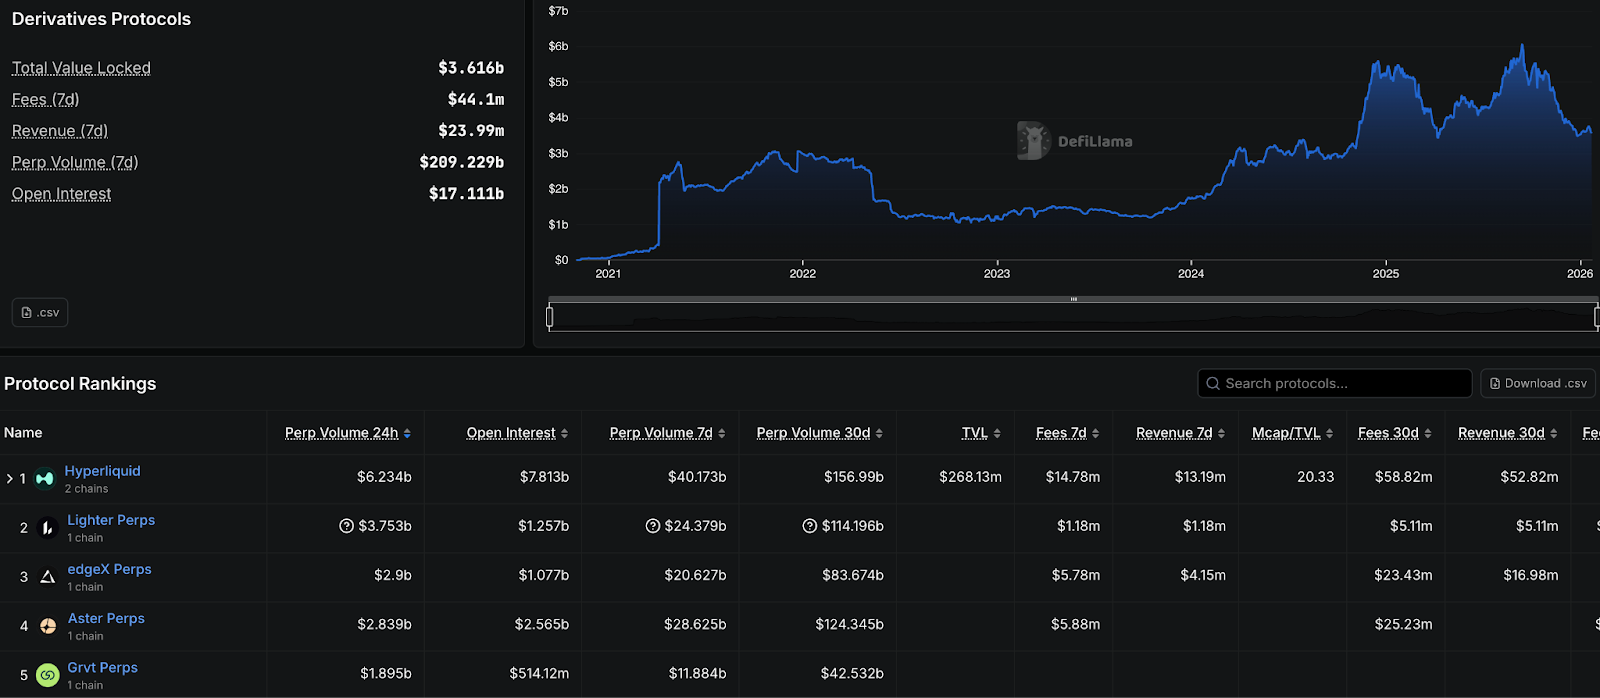Click the Download .csv button in rankings
Viewport: 1600px width, 698px height.
(x=1537, y=384)
